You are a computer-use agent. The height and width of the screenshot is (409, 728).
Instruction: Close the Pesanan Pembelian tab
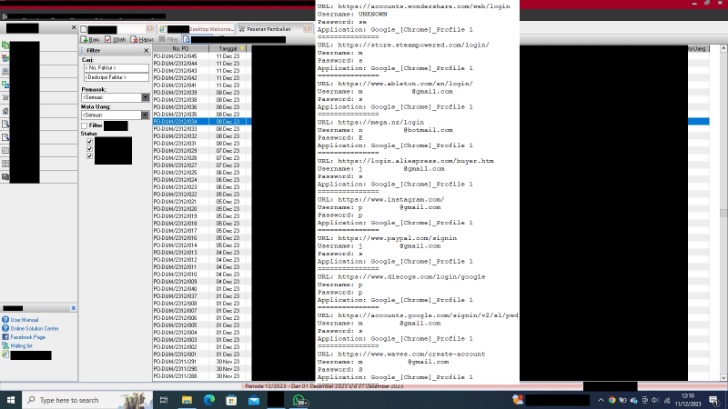click(x=307, y=29)
